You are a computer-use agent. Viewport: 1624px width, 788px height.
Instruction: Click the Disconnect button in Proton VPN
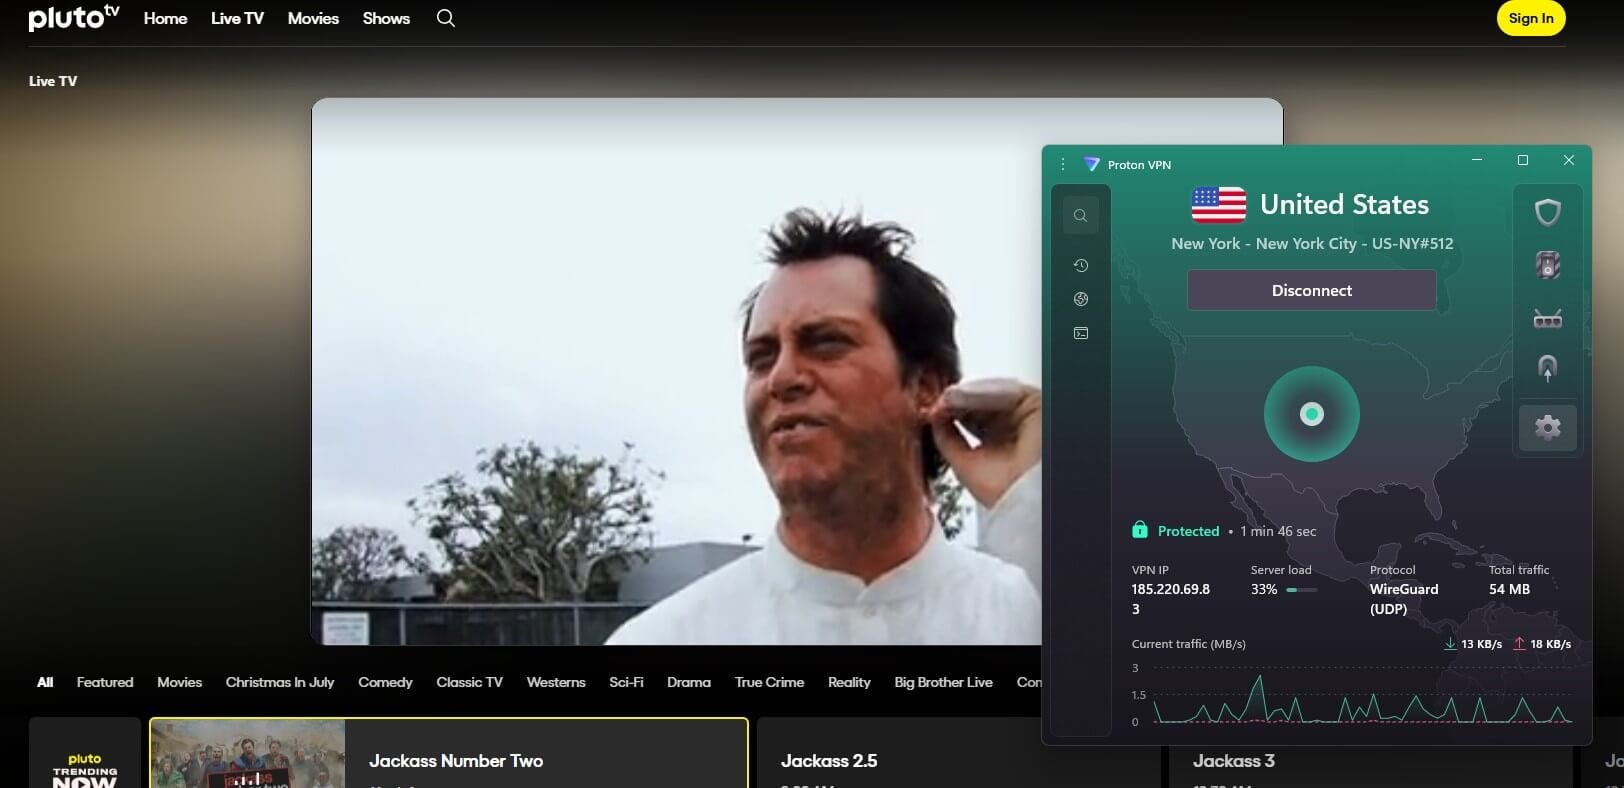[x=1311, y=290]
